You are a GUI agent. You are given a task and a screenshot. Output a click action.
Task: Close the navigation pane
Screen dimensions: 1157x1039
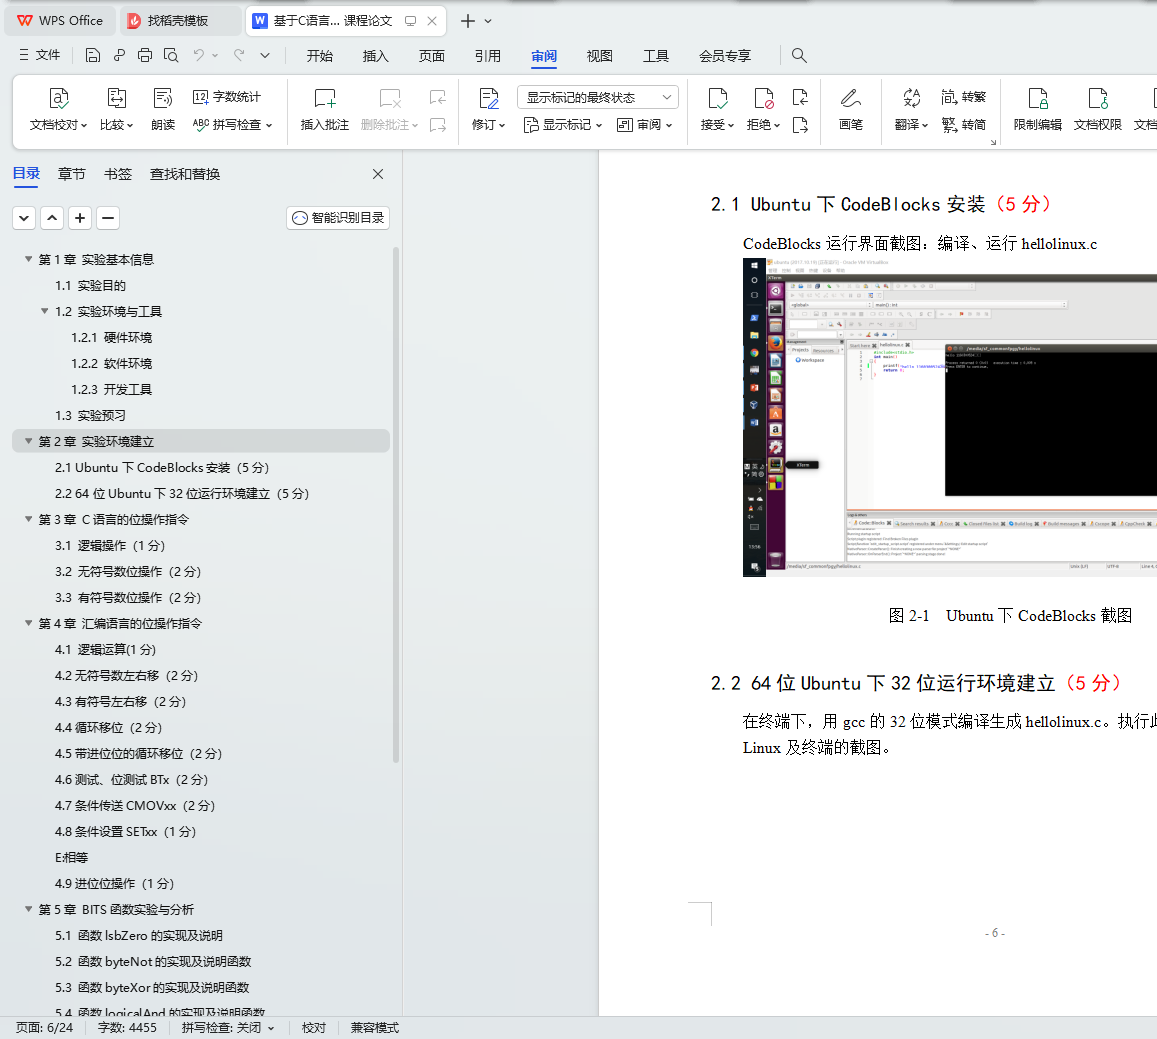378,174
